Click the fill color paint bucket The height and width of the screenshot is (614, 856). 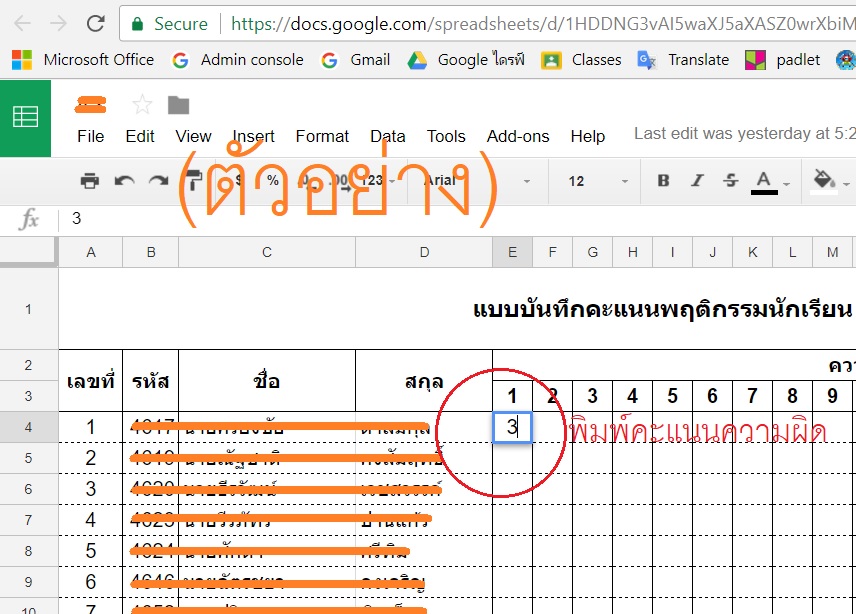824,181
